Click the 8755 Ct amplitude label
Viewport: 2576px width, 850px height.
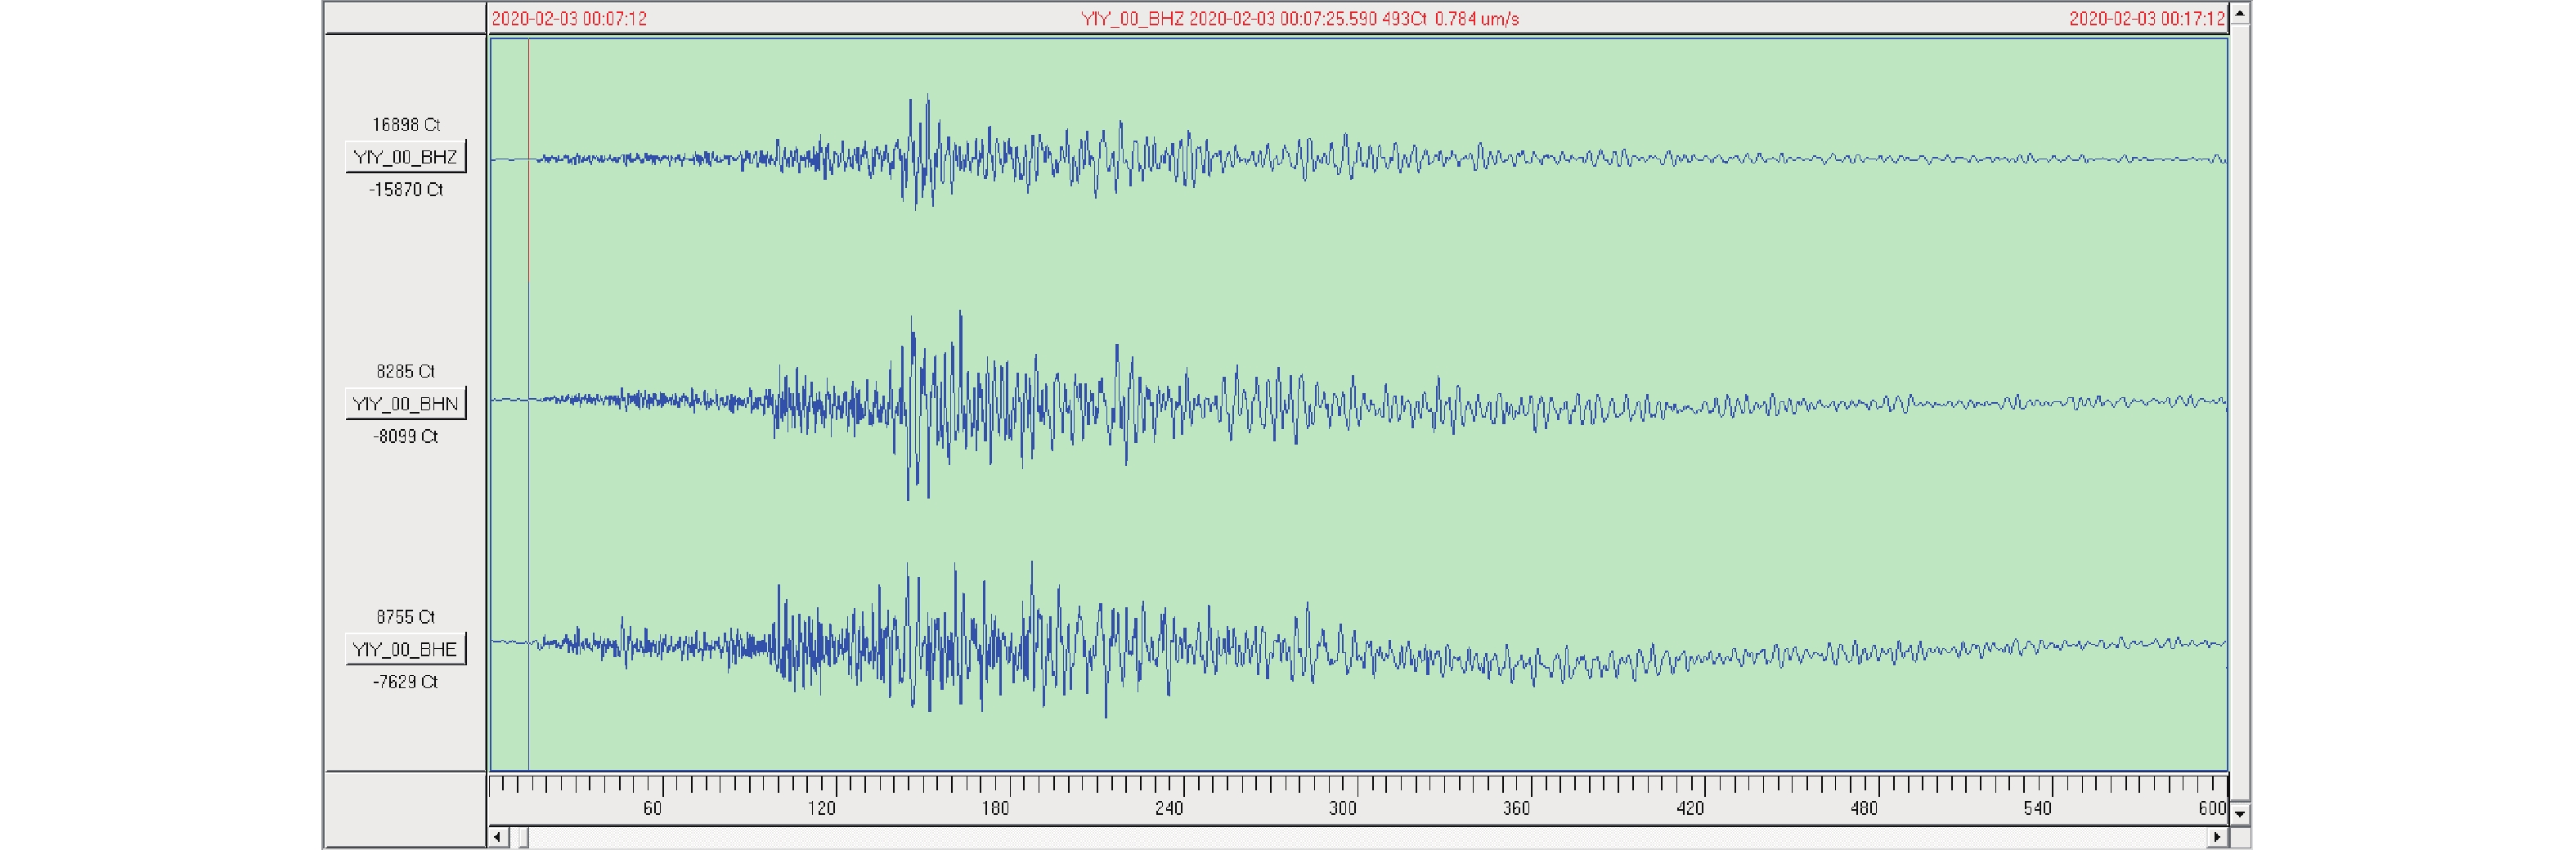[x=405, y=617]
